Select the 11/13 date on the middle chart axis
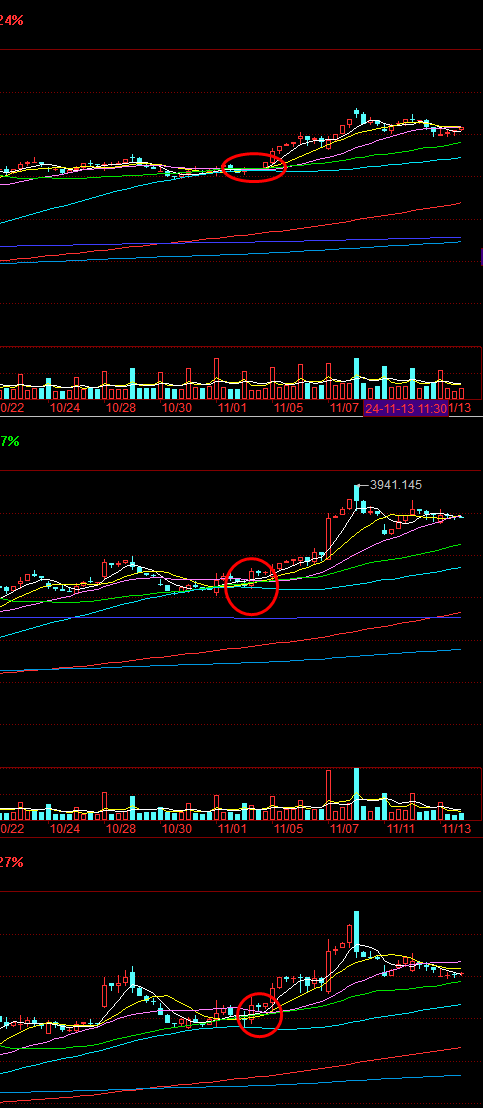The height and width of the screenshot is (1108, 483). [456, 828]
